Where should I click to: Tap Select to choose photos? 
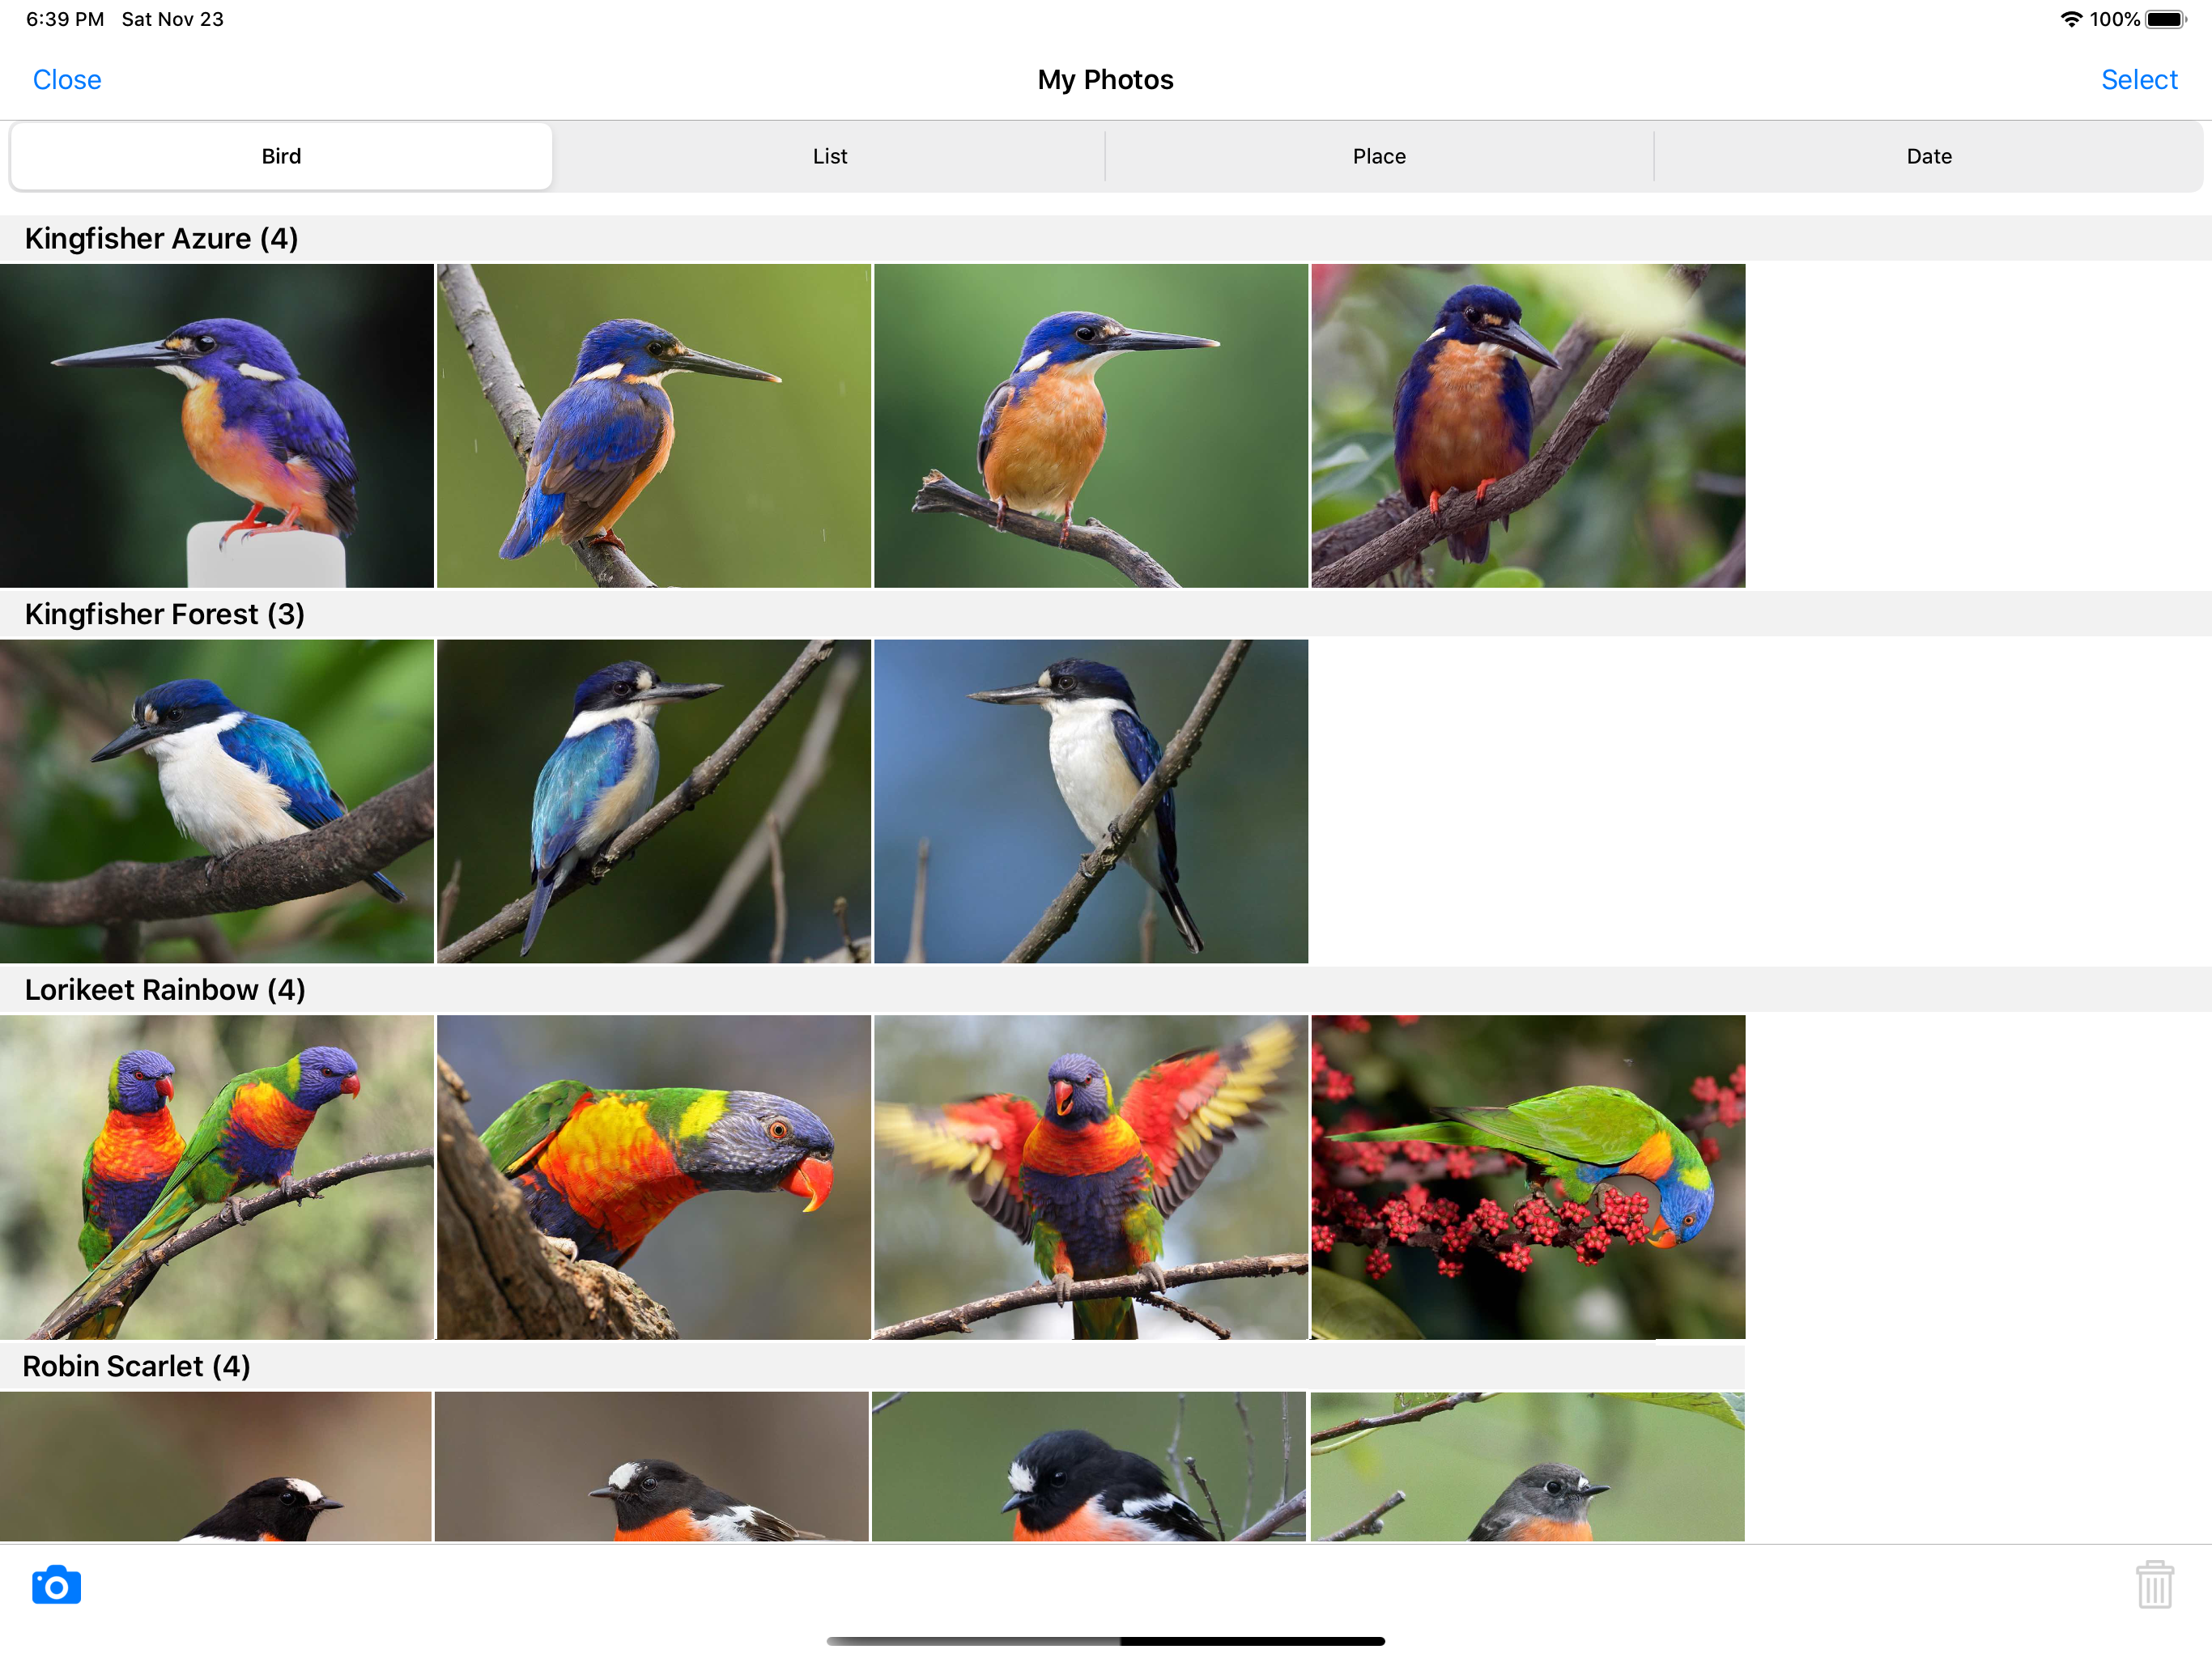click(x=2139, y=79)
